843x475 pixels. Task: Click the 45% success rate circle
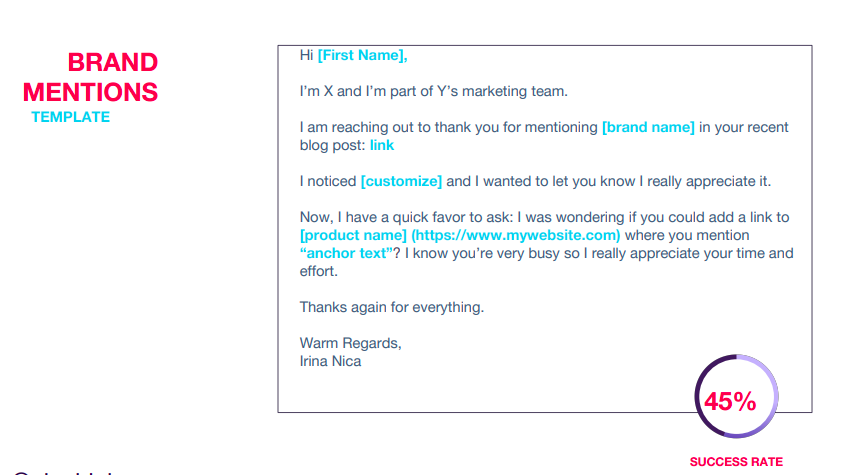coord(736,397)
